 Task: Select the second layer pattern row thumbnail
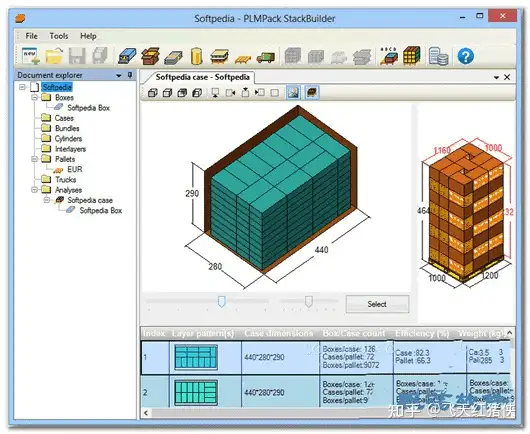coord(196,392)
